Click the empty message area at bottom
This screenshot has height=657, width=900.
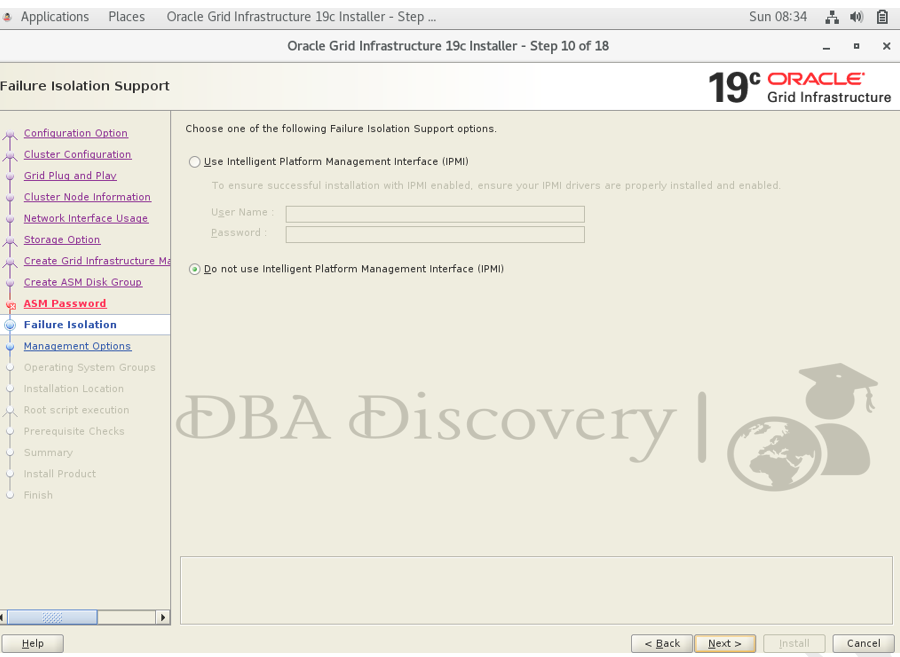coord(536,590)
